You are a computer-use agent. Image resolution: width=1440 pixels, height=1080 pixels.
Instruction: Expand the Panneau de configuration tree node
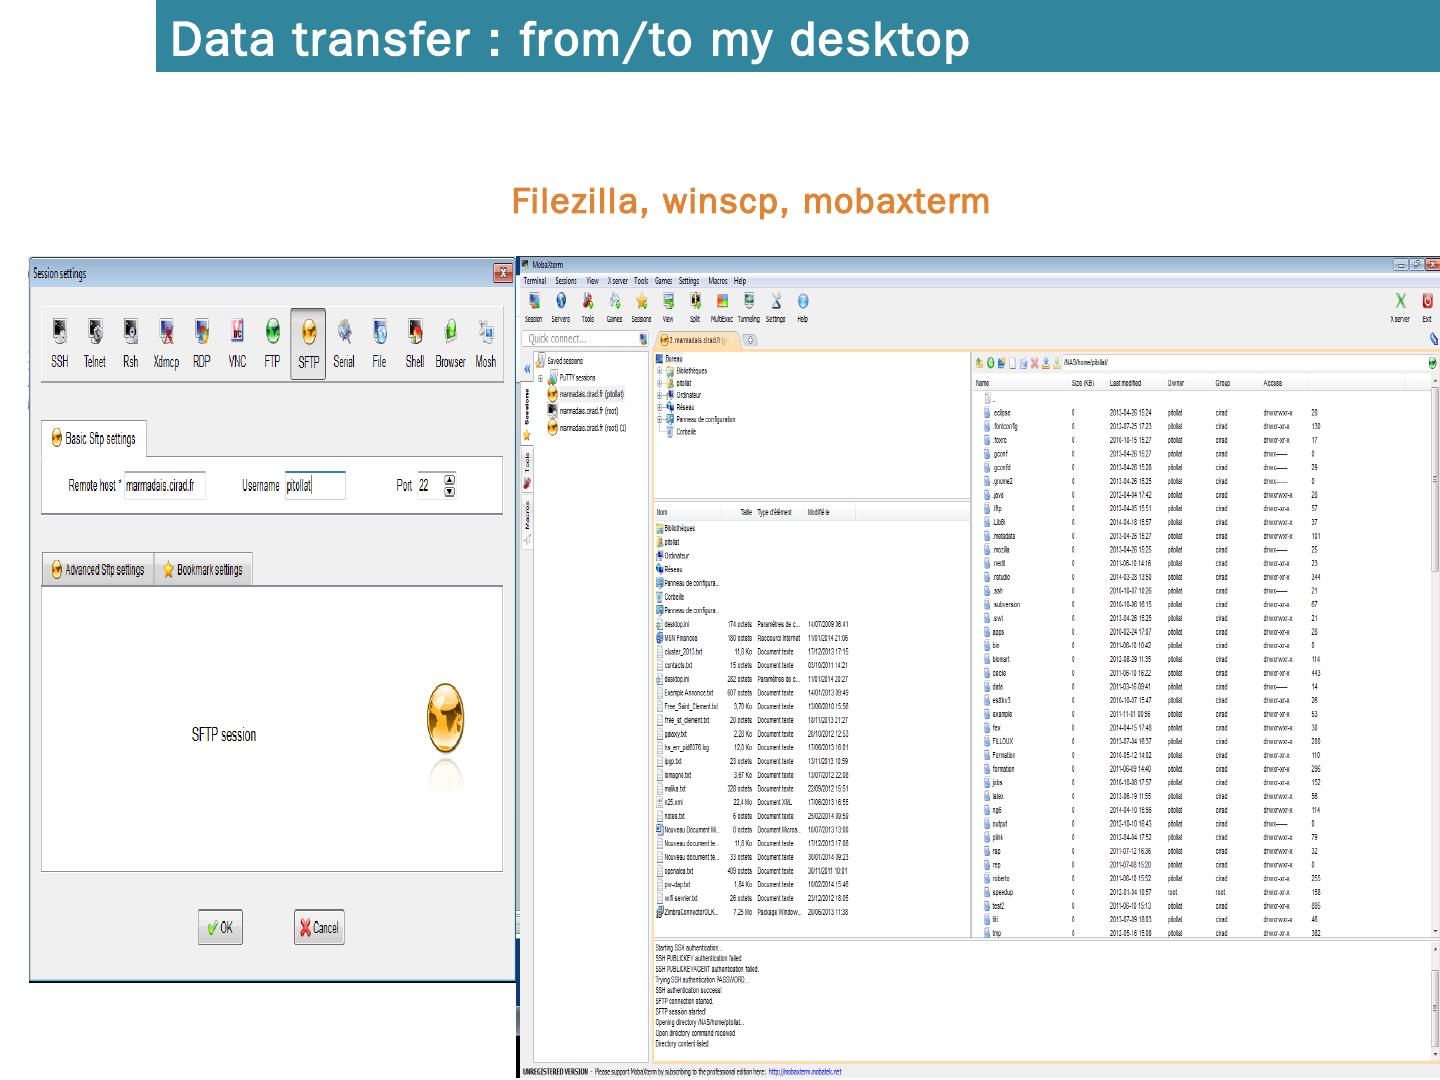pyautogui.click(x=660, y=419)
